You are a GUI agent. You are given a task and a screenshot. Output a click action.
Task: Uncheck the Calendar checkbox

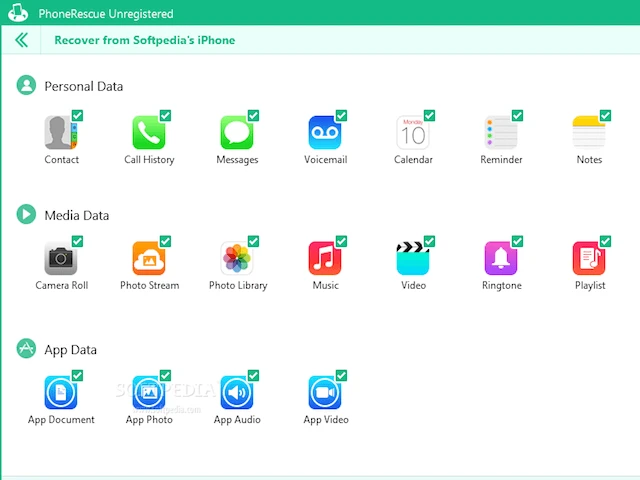(x=429, y=116)
